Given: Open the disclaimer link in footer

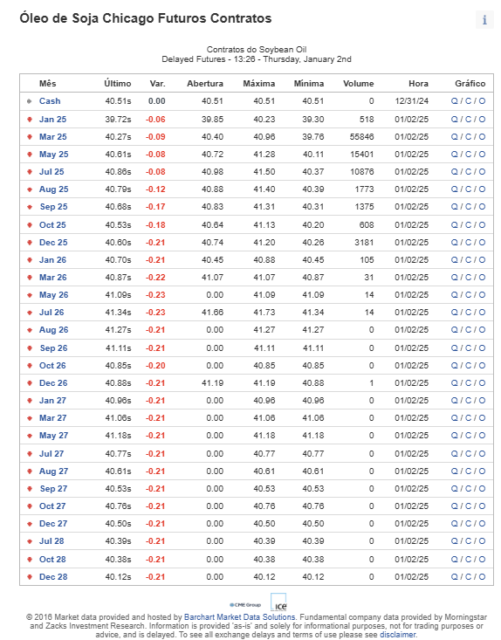Looking at the screenshot, I should [x=398, y=635].
